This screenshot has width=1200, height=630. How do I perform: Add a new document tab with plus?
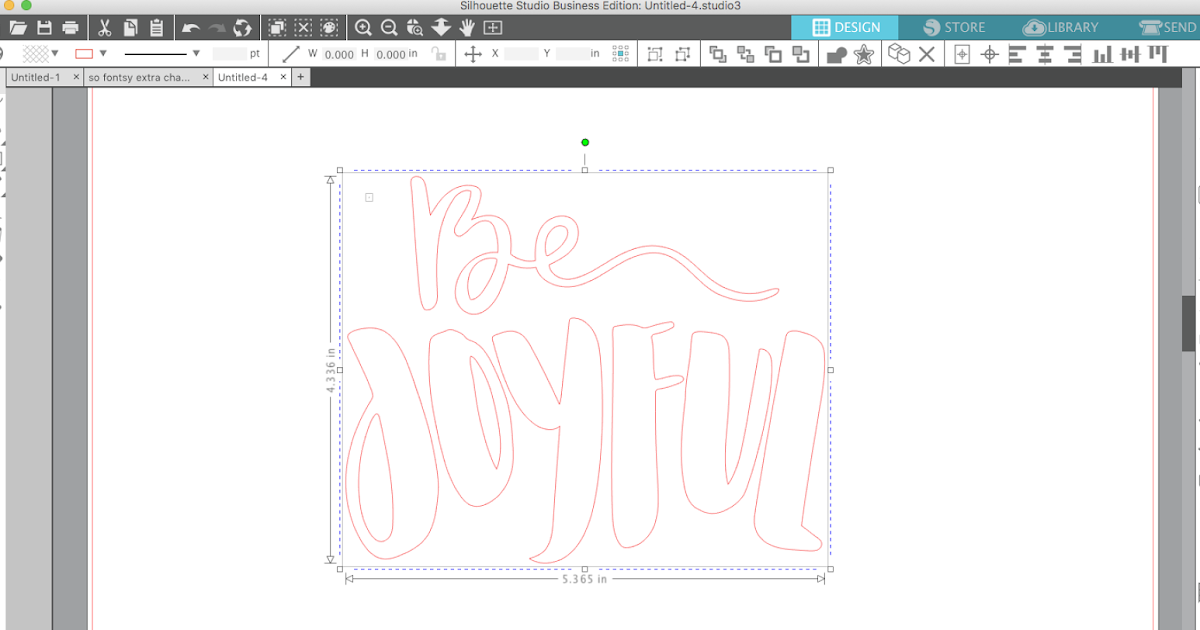[300, 77]
